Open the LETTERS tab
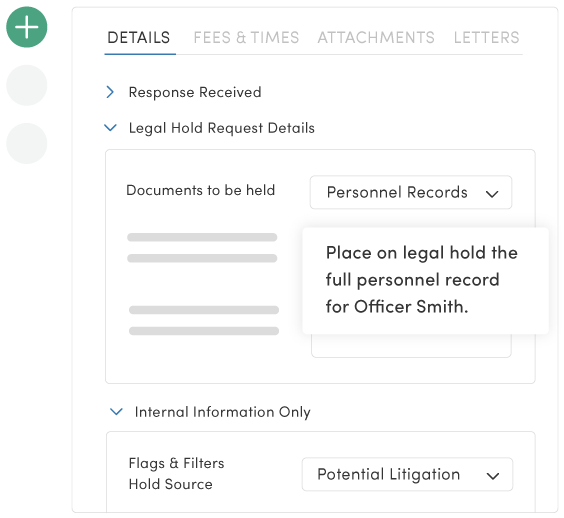564x518 pixels. 486,38
